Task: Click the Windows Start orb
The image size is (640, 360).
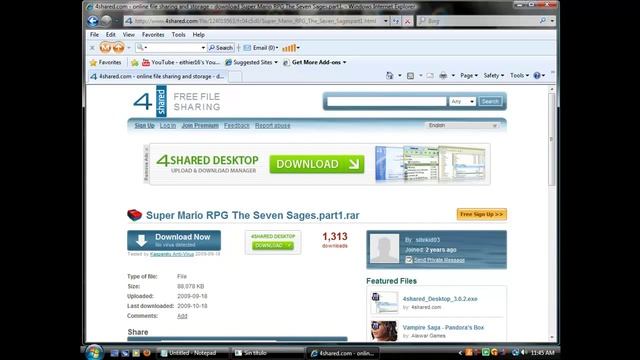Action: 94,353
